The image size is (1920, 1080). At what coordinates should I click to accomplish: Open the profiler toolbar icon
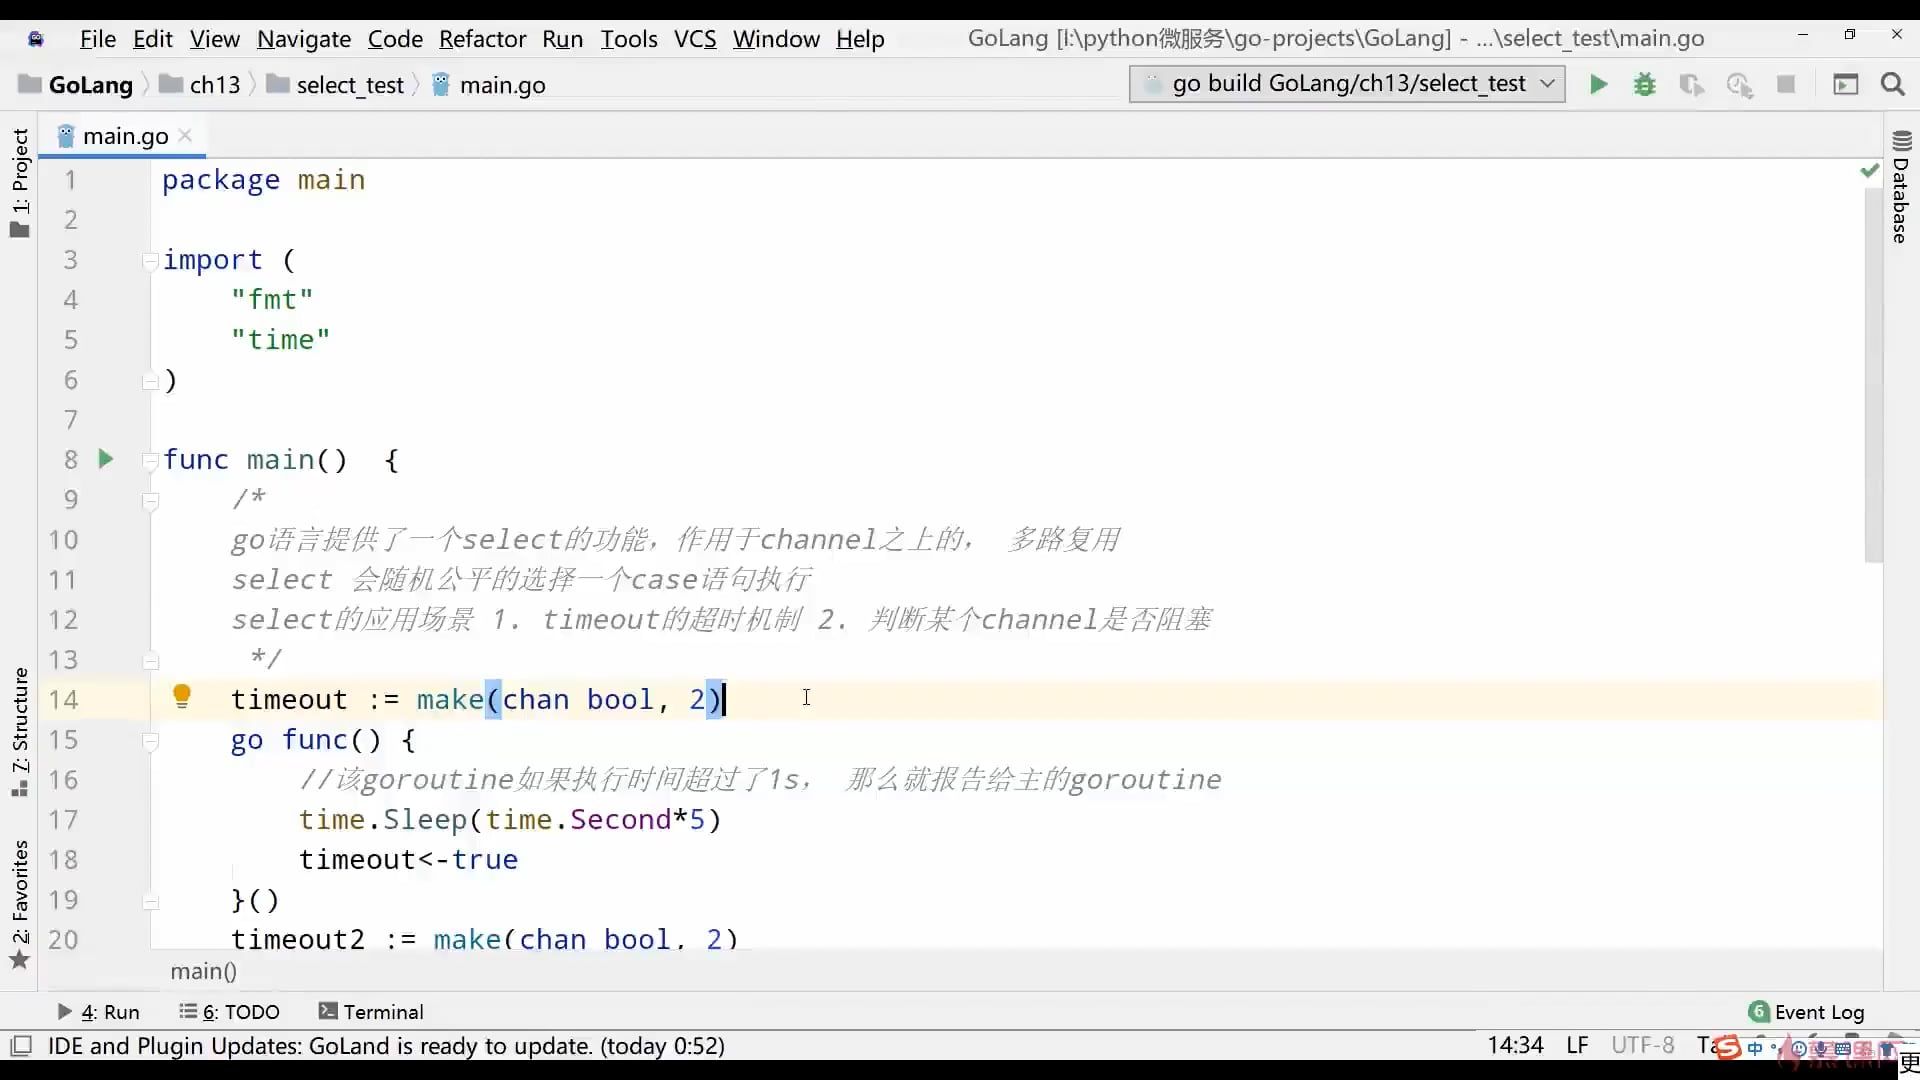click(1741, 86)
